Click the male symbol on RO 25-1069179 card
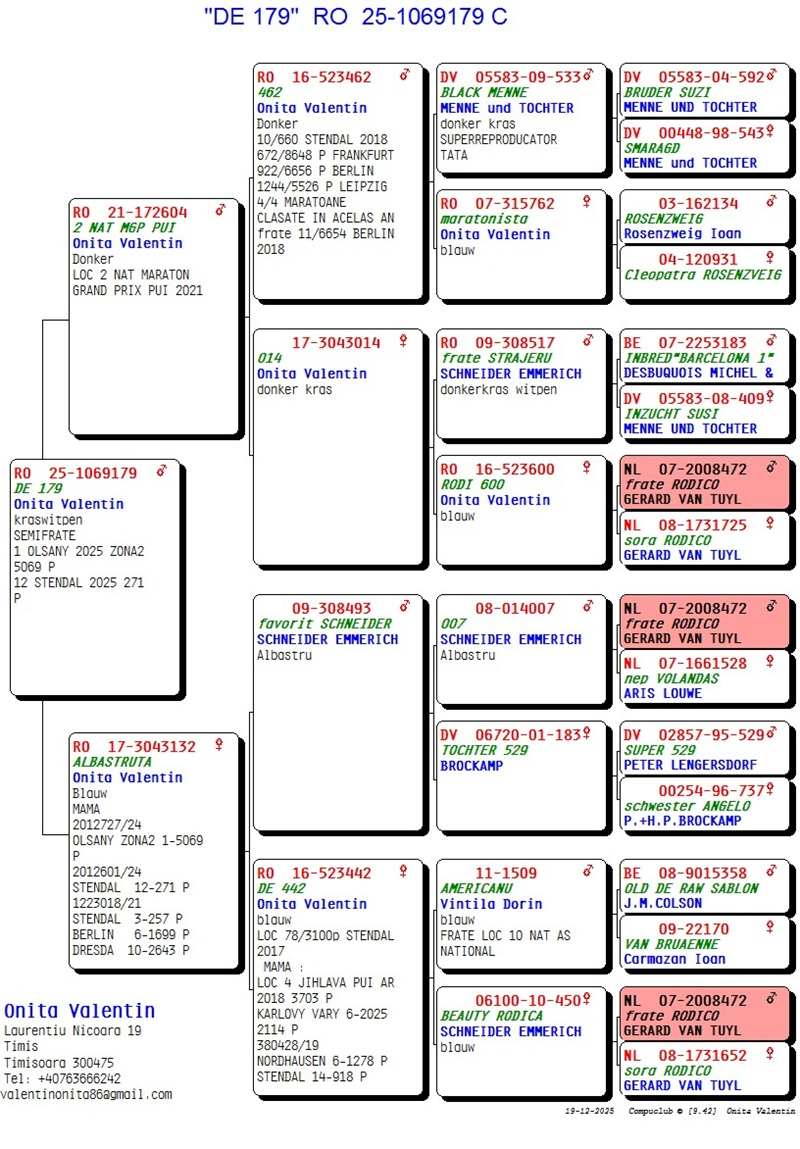This screenshot has width=800, height=1149. 162,472
